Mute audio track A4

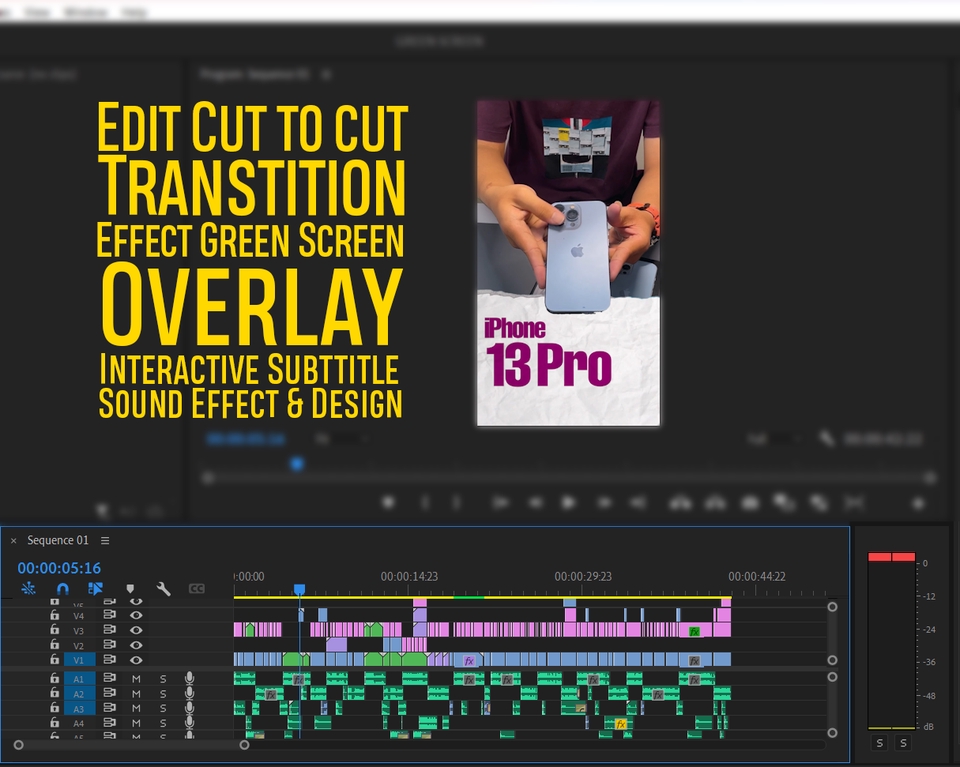click(x=136, y=723)
